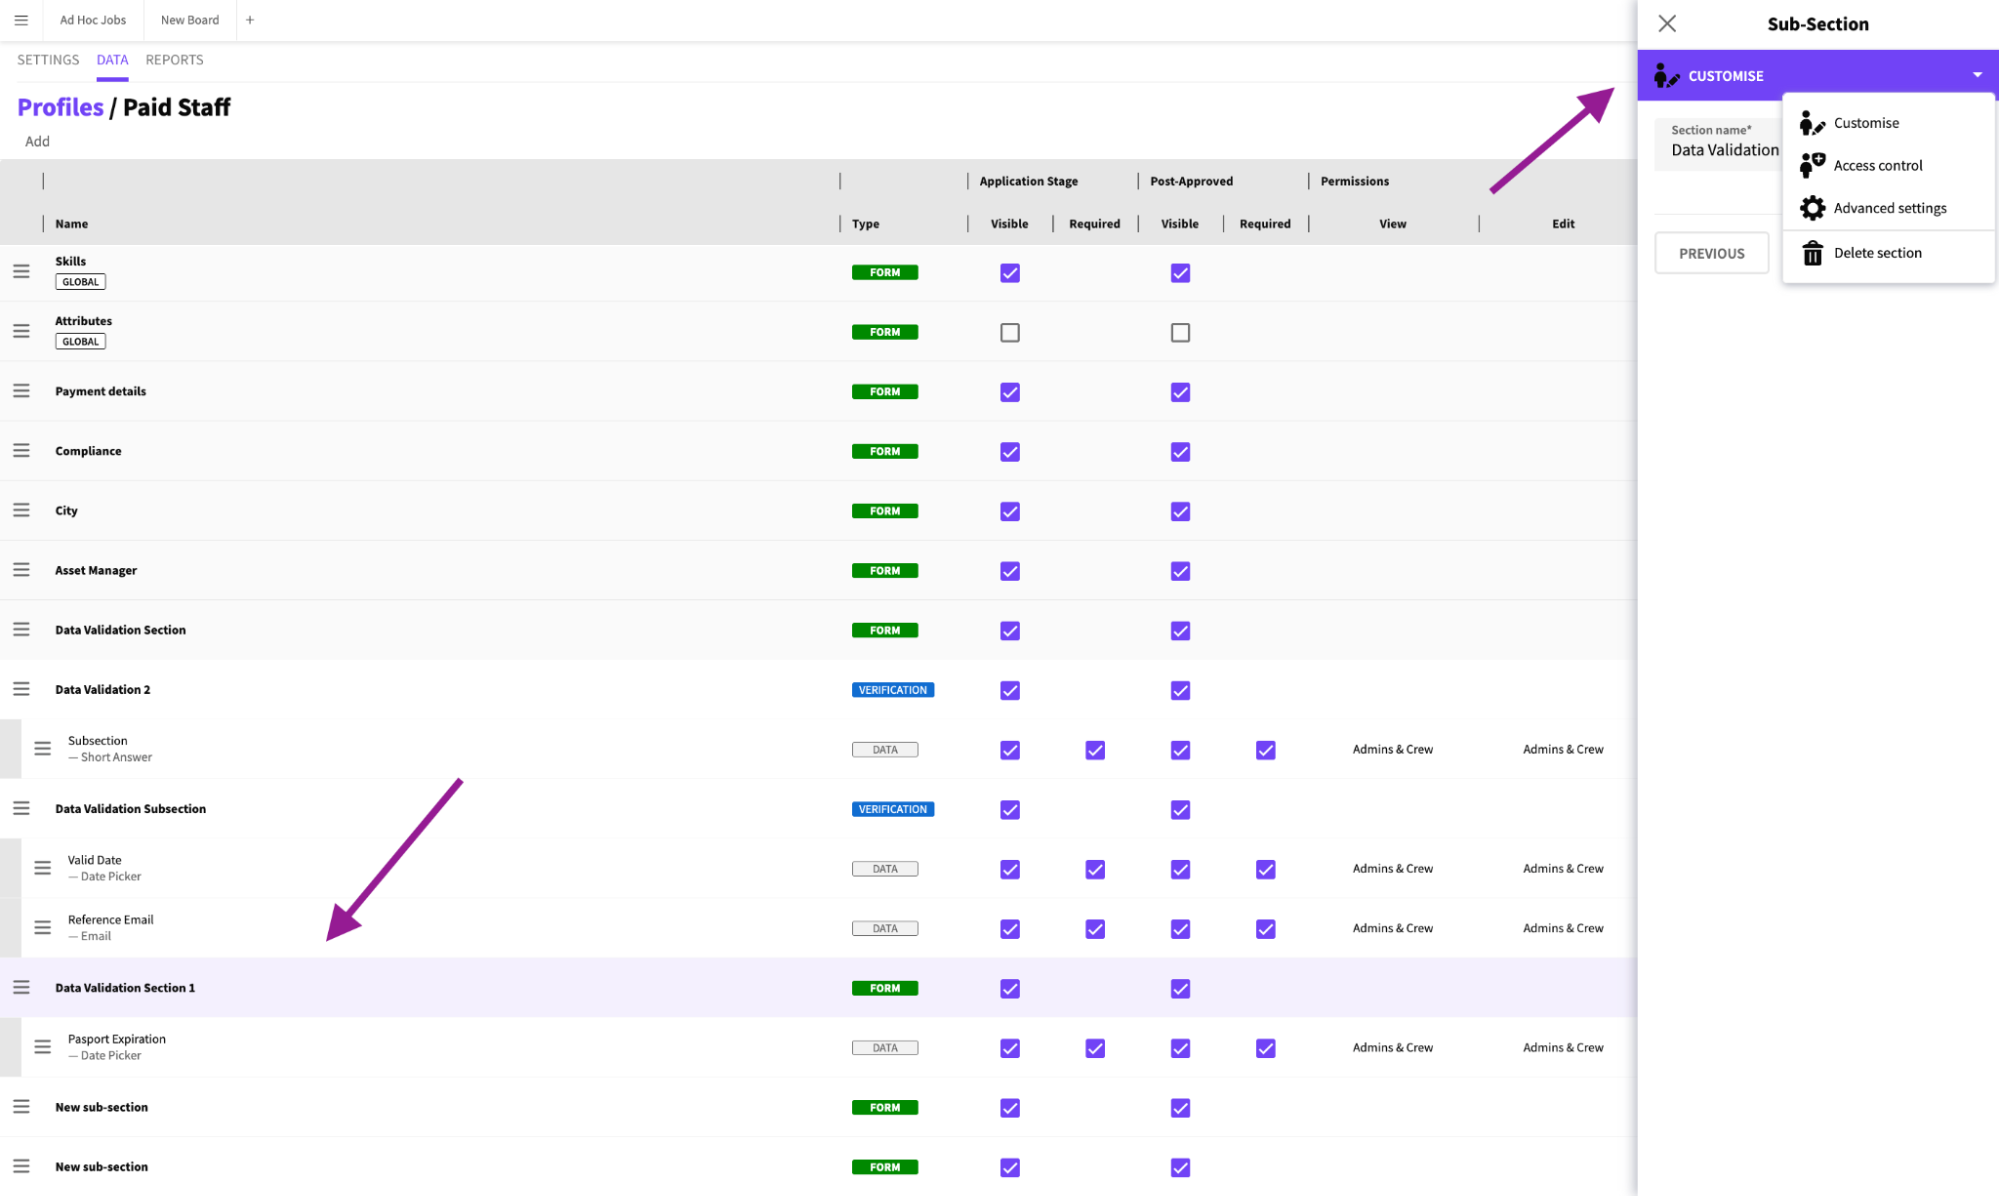The height and width of the screenshot is (1196, 1999).
Task: Grab the drag handle for Pasport Expiration row
Action: point(42,1047)
